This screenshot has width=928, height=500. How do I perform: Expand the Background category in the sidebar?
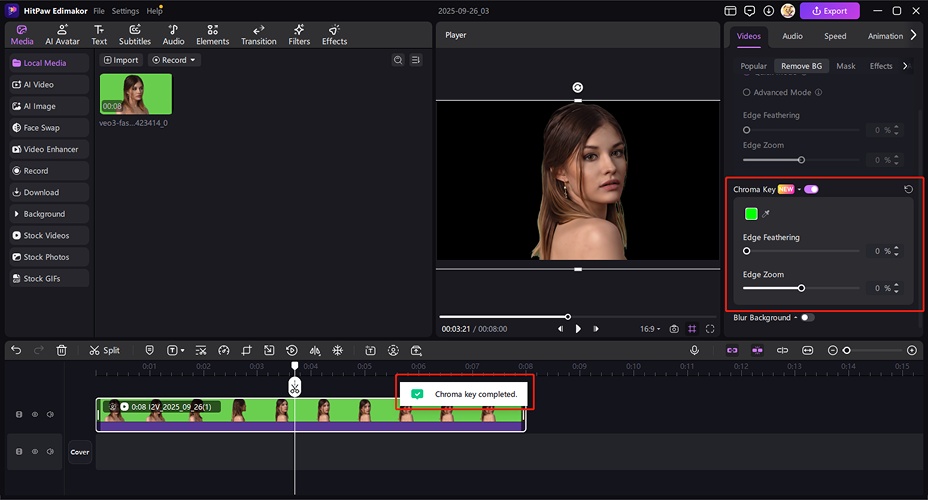(44, 214)
